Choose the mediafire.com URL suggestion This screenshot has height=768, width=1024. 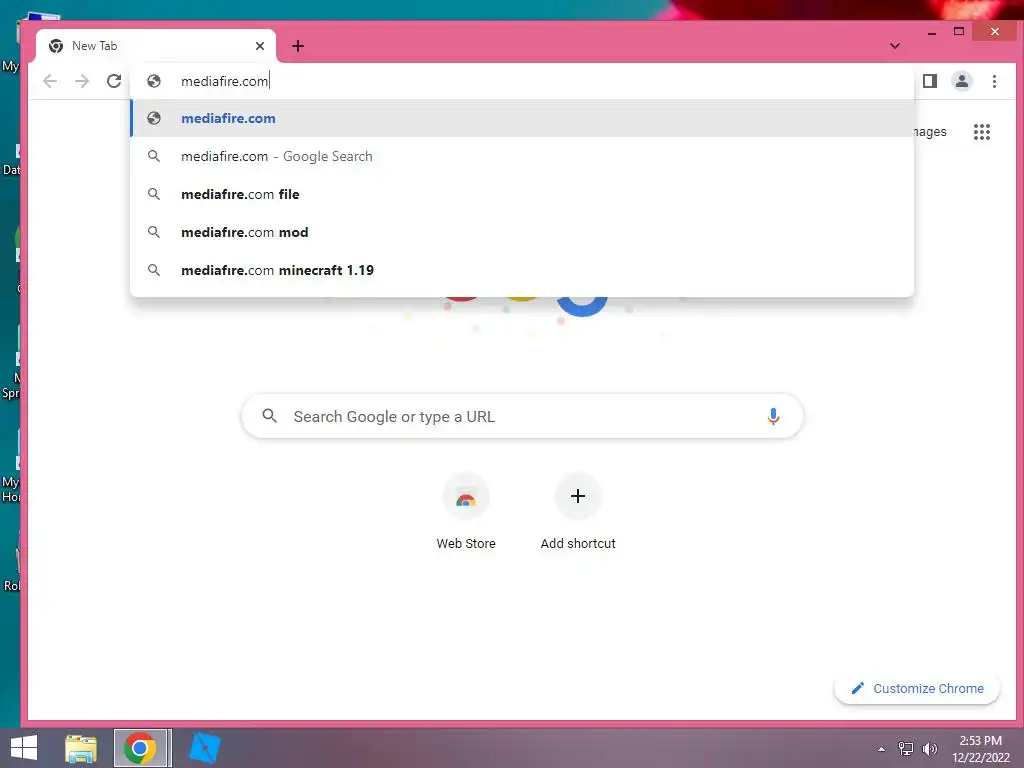(522, 118)
